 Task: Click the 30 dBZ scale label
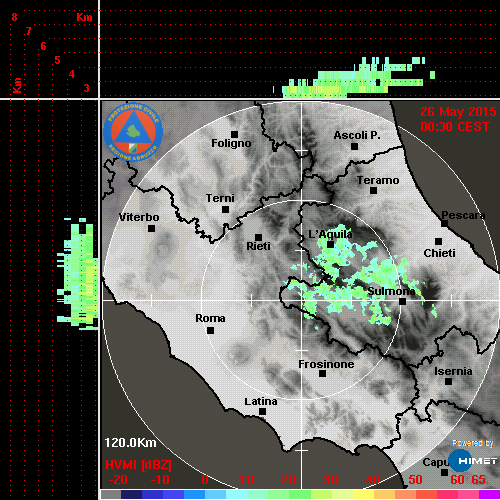330,480
